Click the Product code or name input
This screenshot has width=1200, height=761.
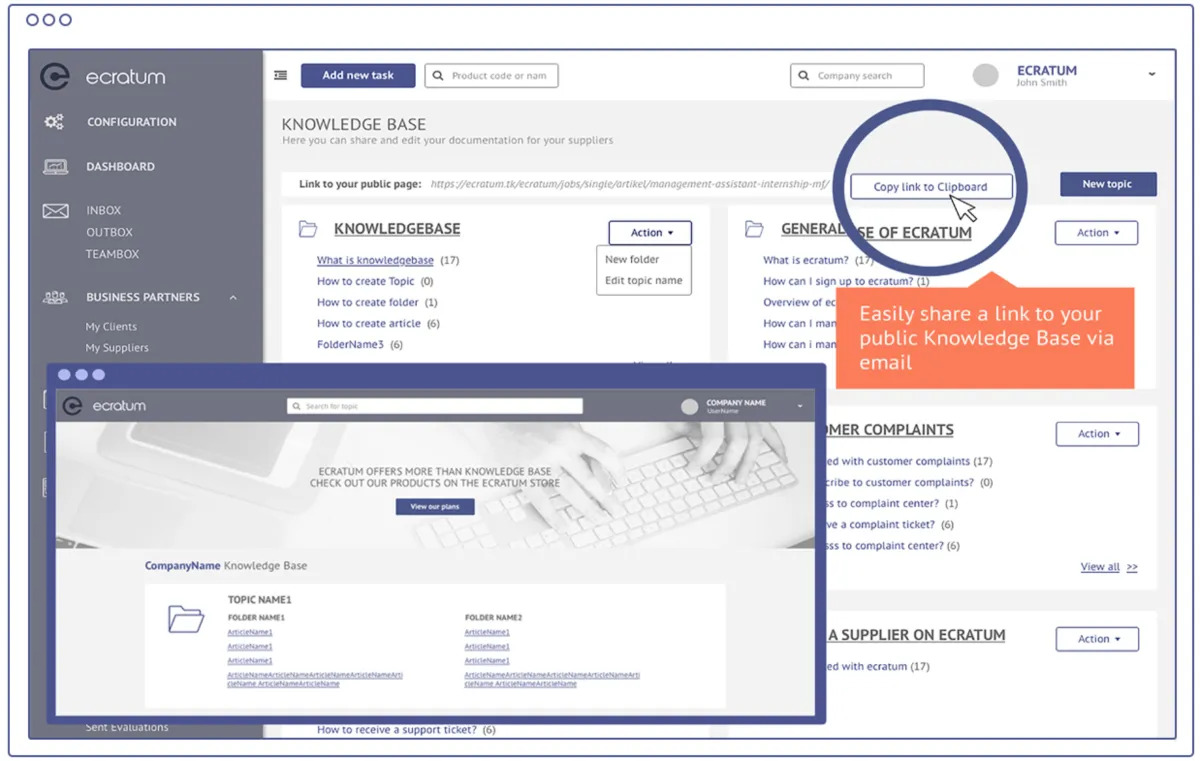click(492, 76)
